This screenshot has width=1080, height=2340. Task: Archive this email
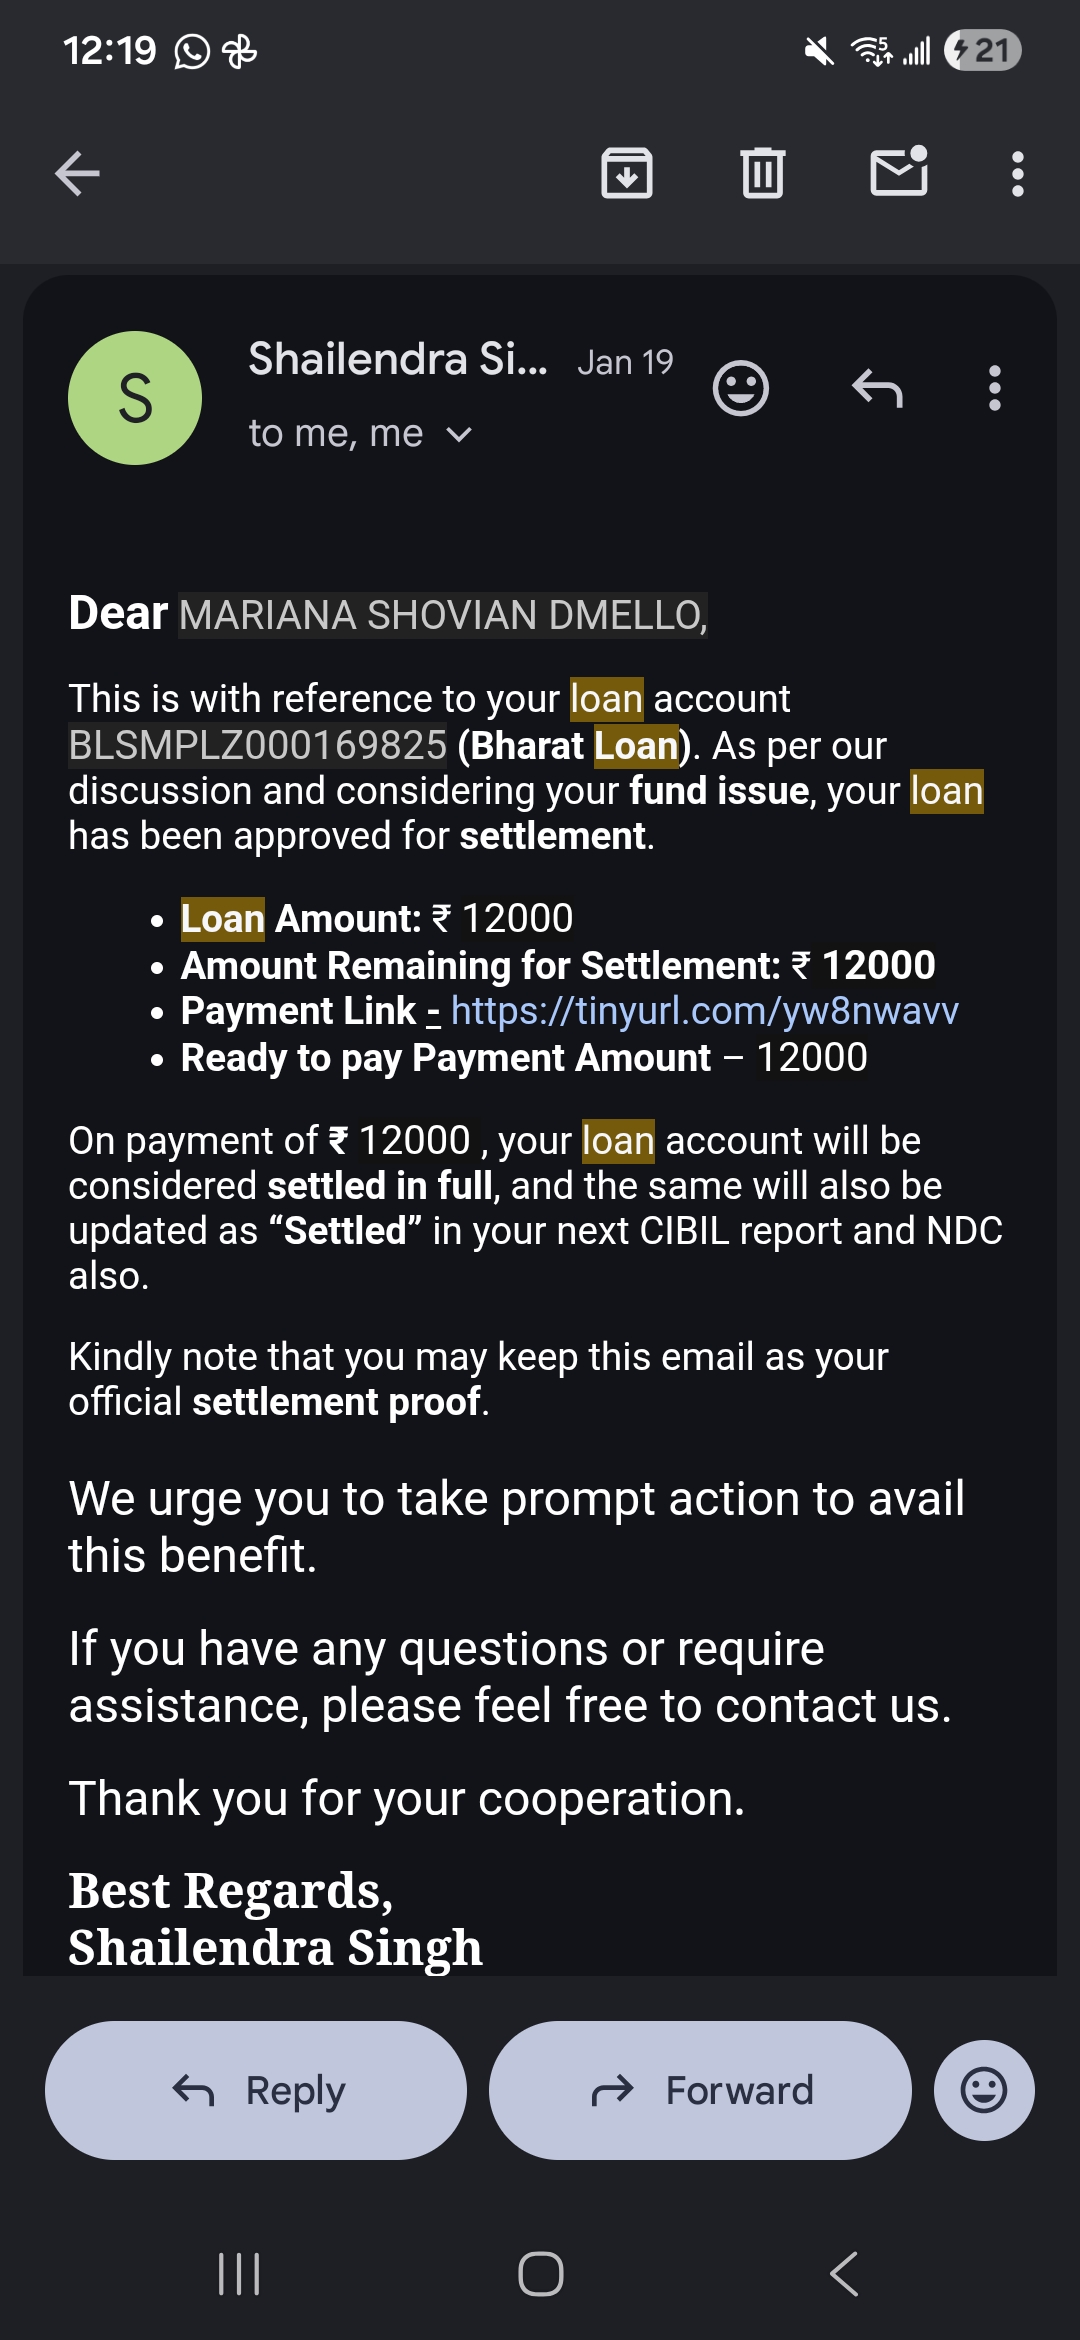click(x=627, y=173)
